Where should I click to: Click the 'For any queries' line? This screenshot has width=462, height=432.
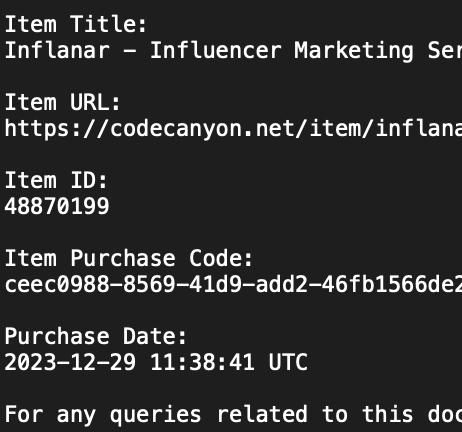pyautogui.click(x=233, y=415)
